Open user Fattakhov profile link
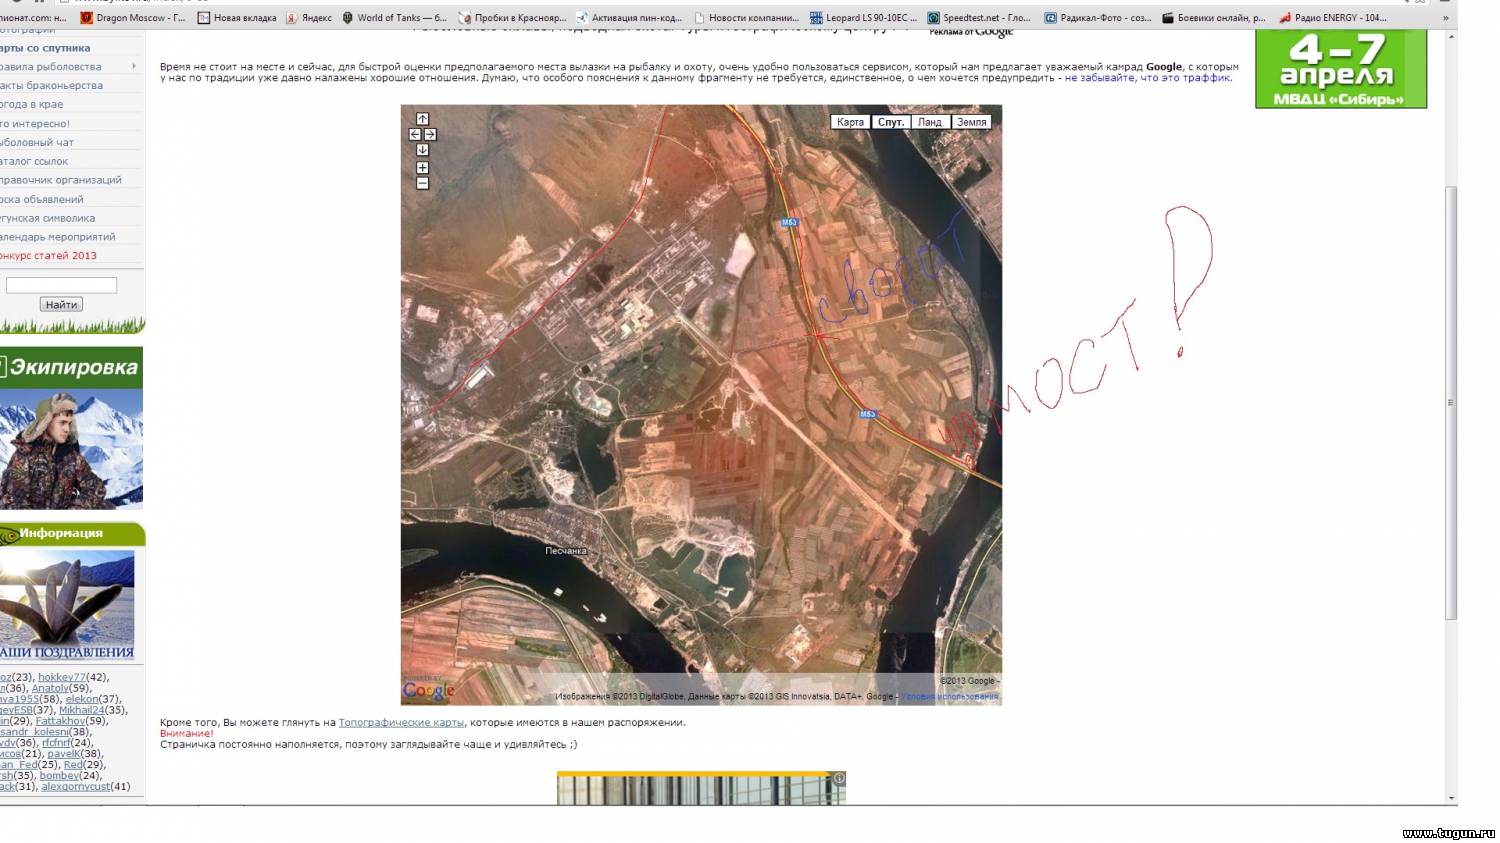Screen dimensions: 1500x843 pos(60,721)
